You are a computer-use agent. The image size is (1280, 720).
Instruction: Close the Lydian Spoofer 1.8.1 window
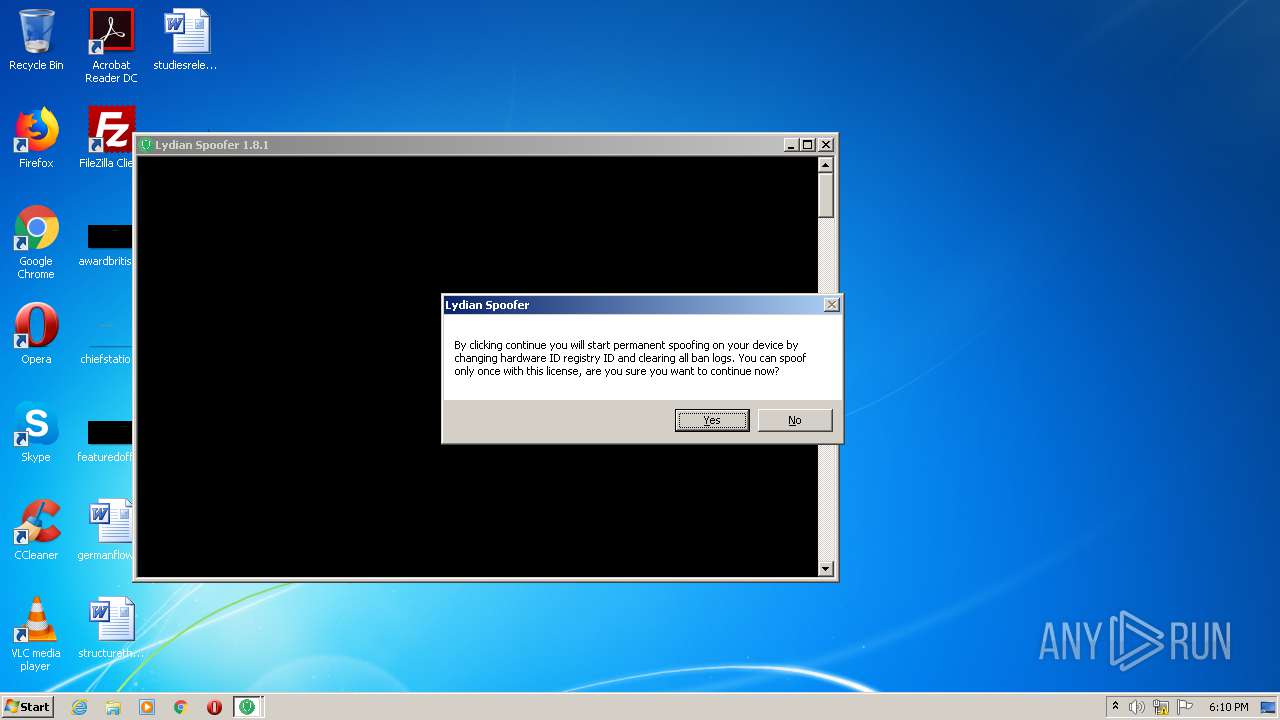pyautogui.click(x=826, y=145)
